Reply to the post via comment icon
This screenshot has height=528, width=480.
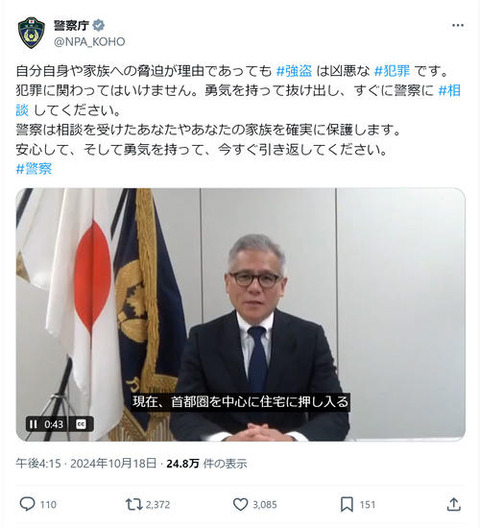27,504
